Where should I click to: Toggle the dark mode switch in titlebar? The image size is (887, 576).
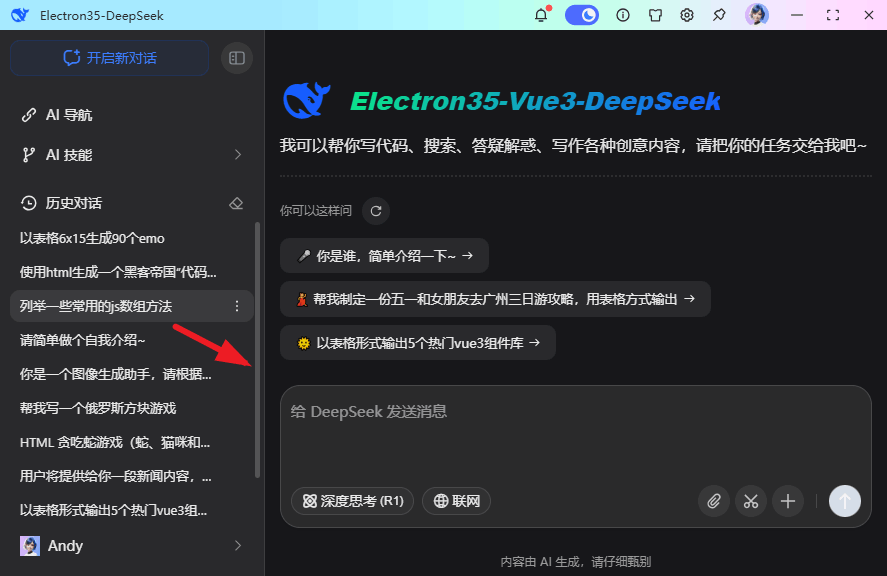[581, 15]
